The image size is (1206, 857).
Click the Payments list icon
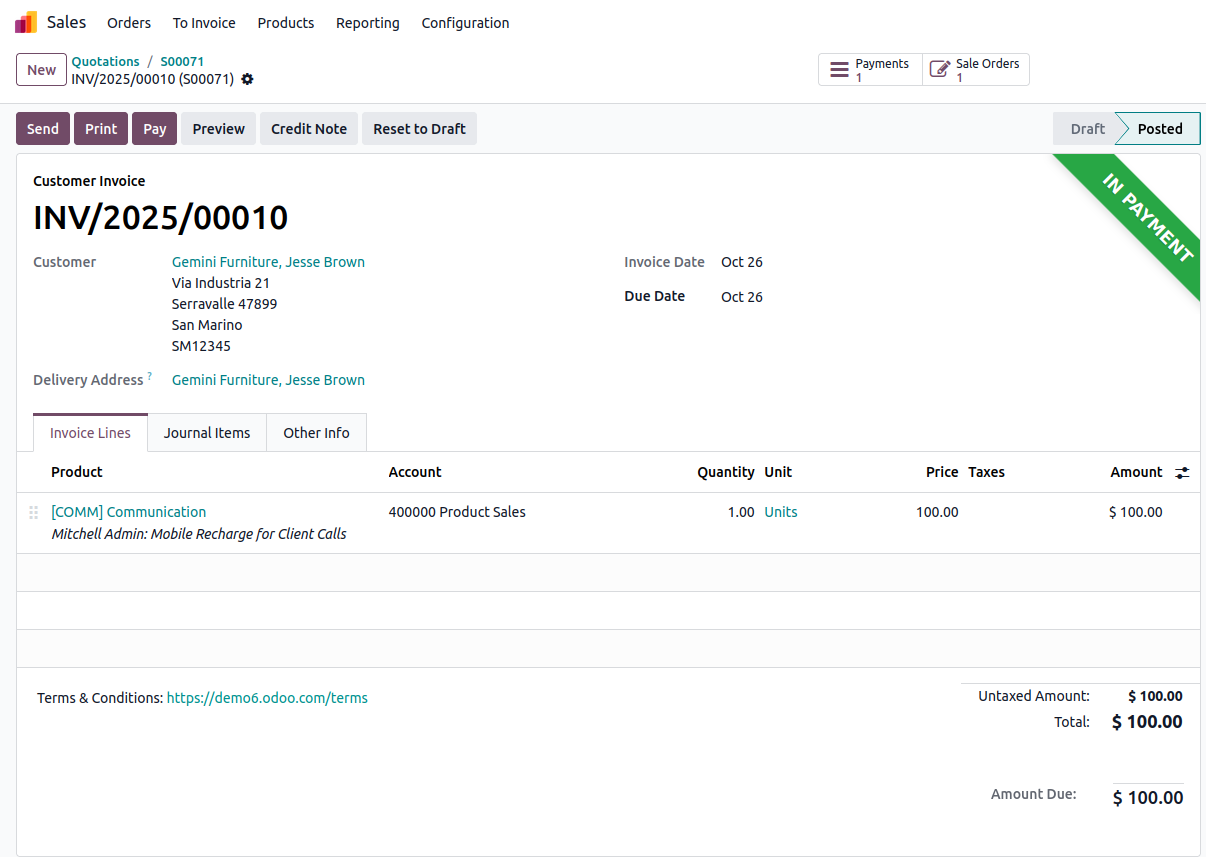tap(840, 70)
